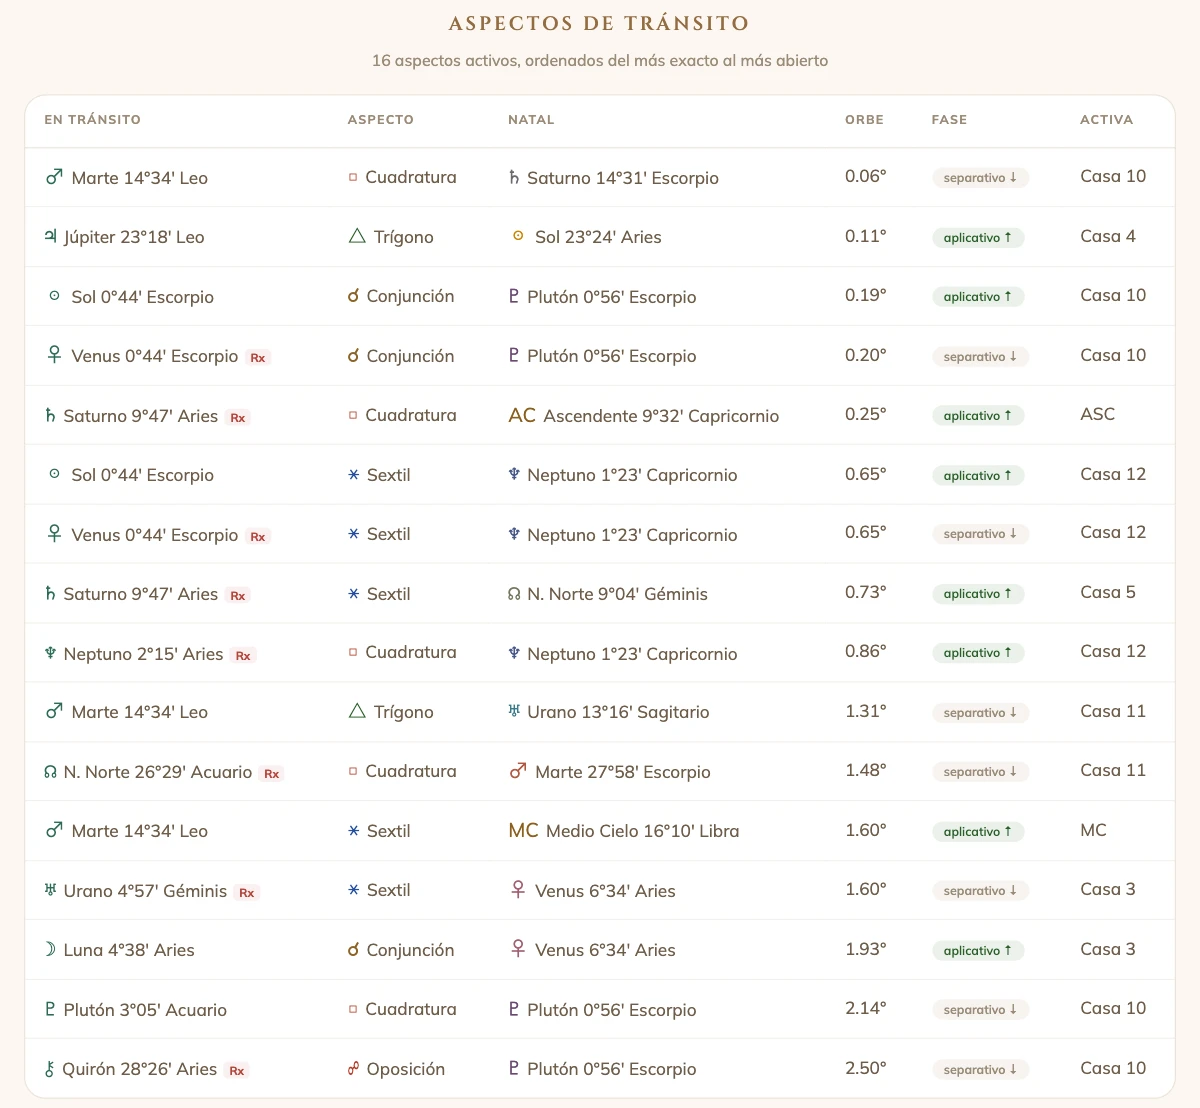
Task: Select the Cuadratura square icon in the Plutón 3°05' row
Action: (x=353, y=1009)
